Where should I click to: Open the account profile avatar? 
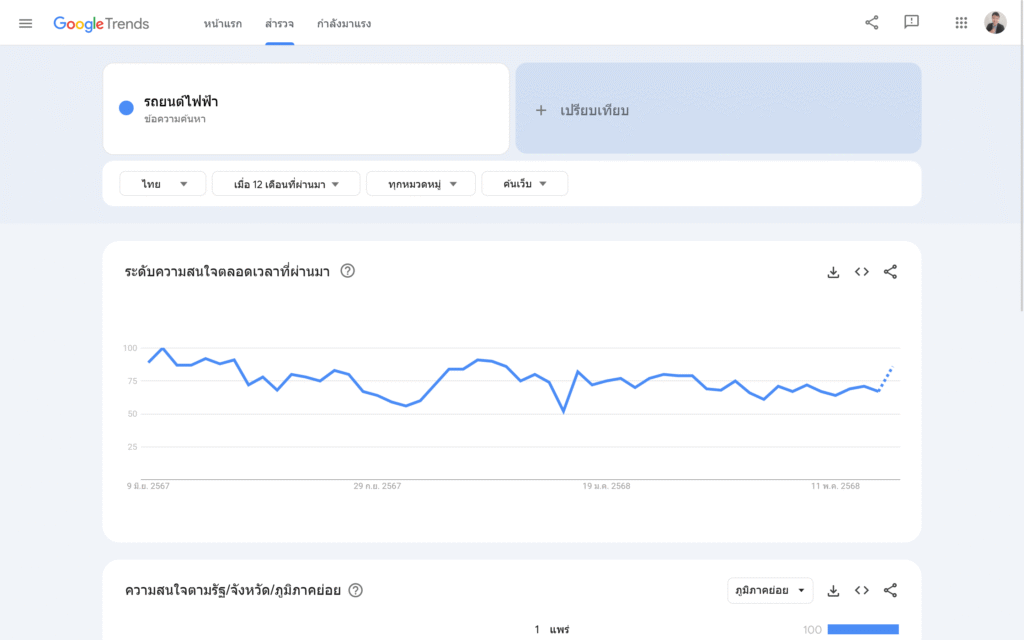[995, 23]
